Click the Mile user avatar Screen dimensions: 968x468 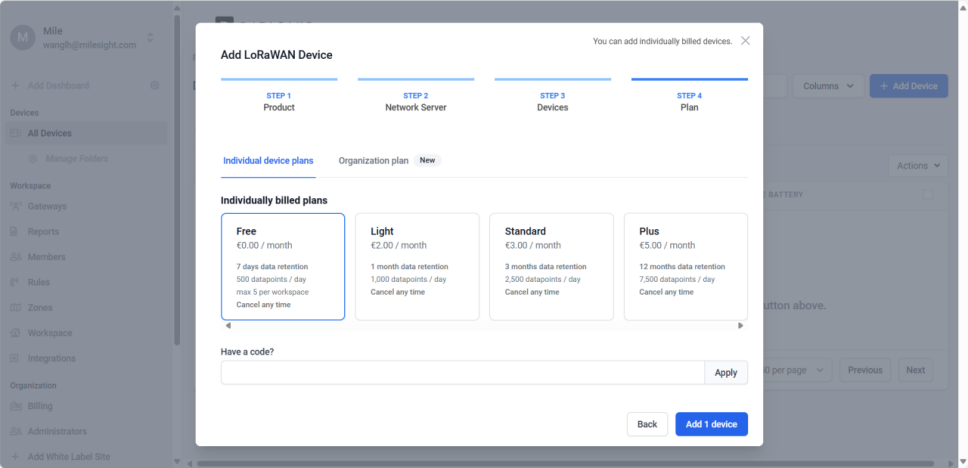pos(23,38)
